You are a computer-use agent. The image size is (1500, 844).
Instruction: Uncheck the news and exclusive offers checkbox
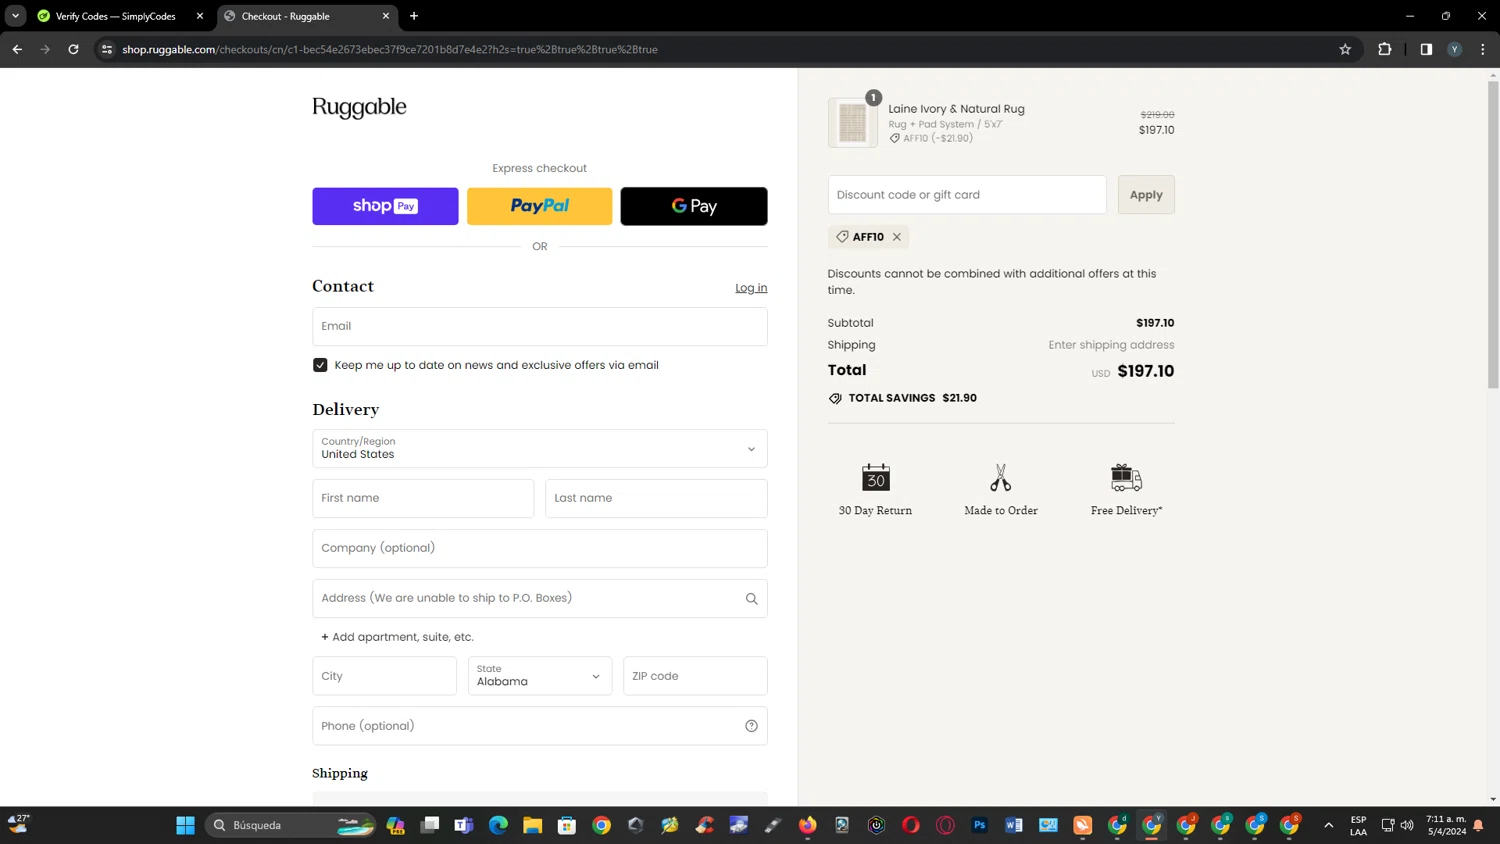tap(320, 365)
